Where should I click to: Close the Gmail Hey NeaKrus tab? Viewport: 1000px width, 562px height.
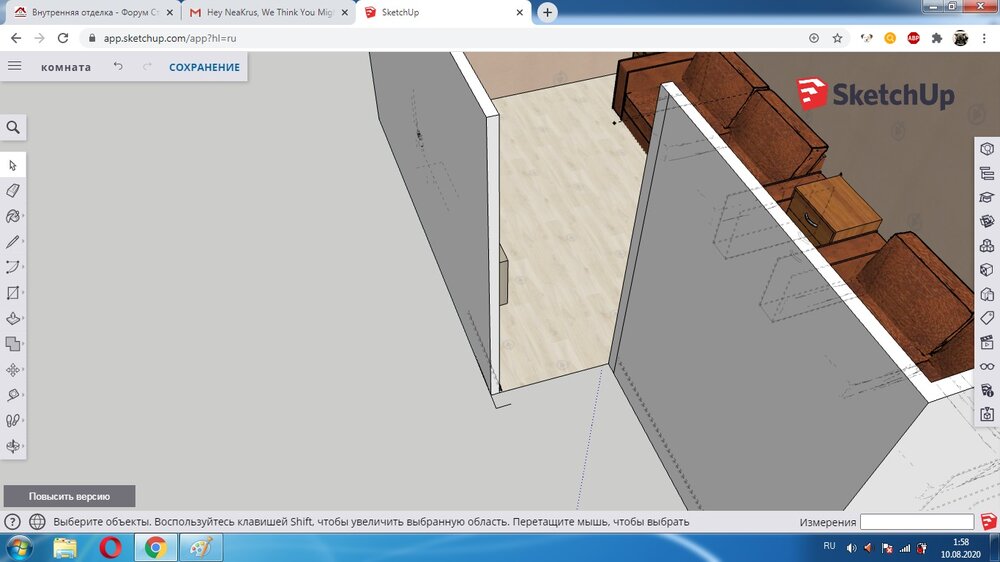coord(344,12)
